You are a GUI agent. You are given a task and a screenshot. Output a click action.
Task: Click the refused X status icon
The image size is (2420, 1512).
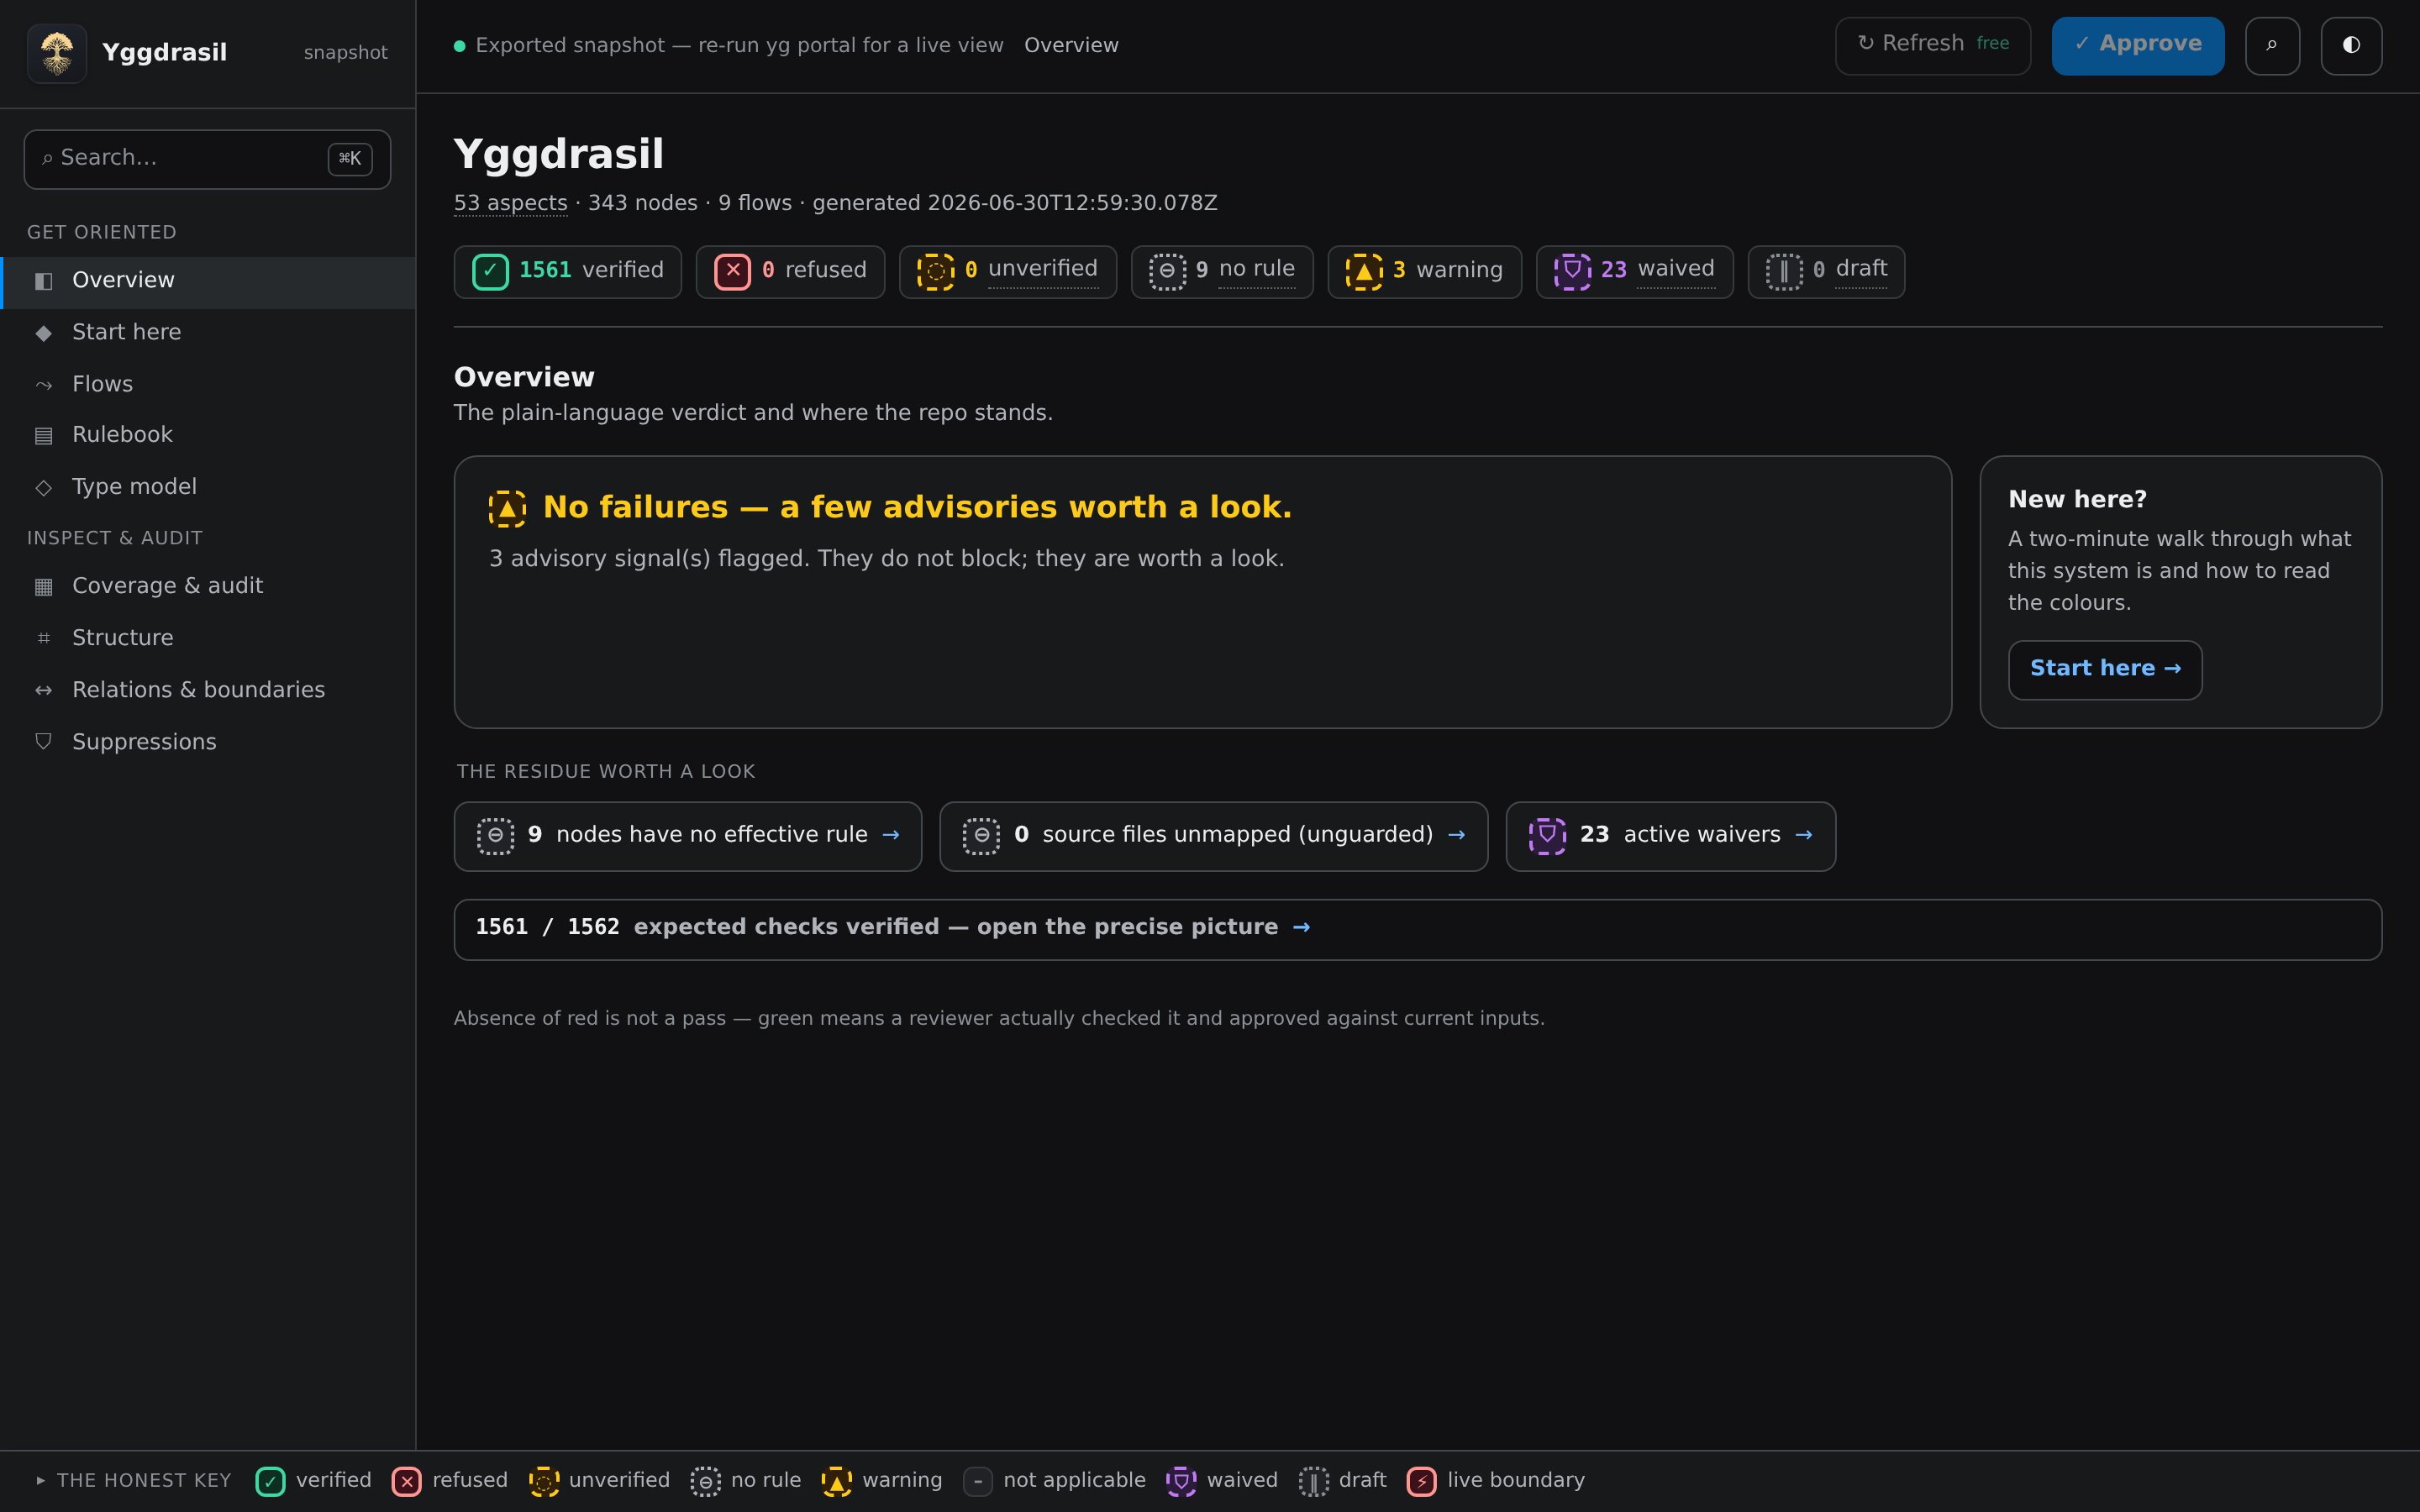coord(732,271)
